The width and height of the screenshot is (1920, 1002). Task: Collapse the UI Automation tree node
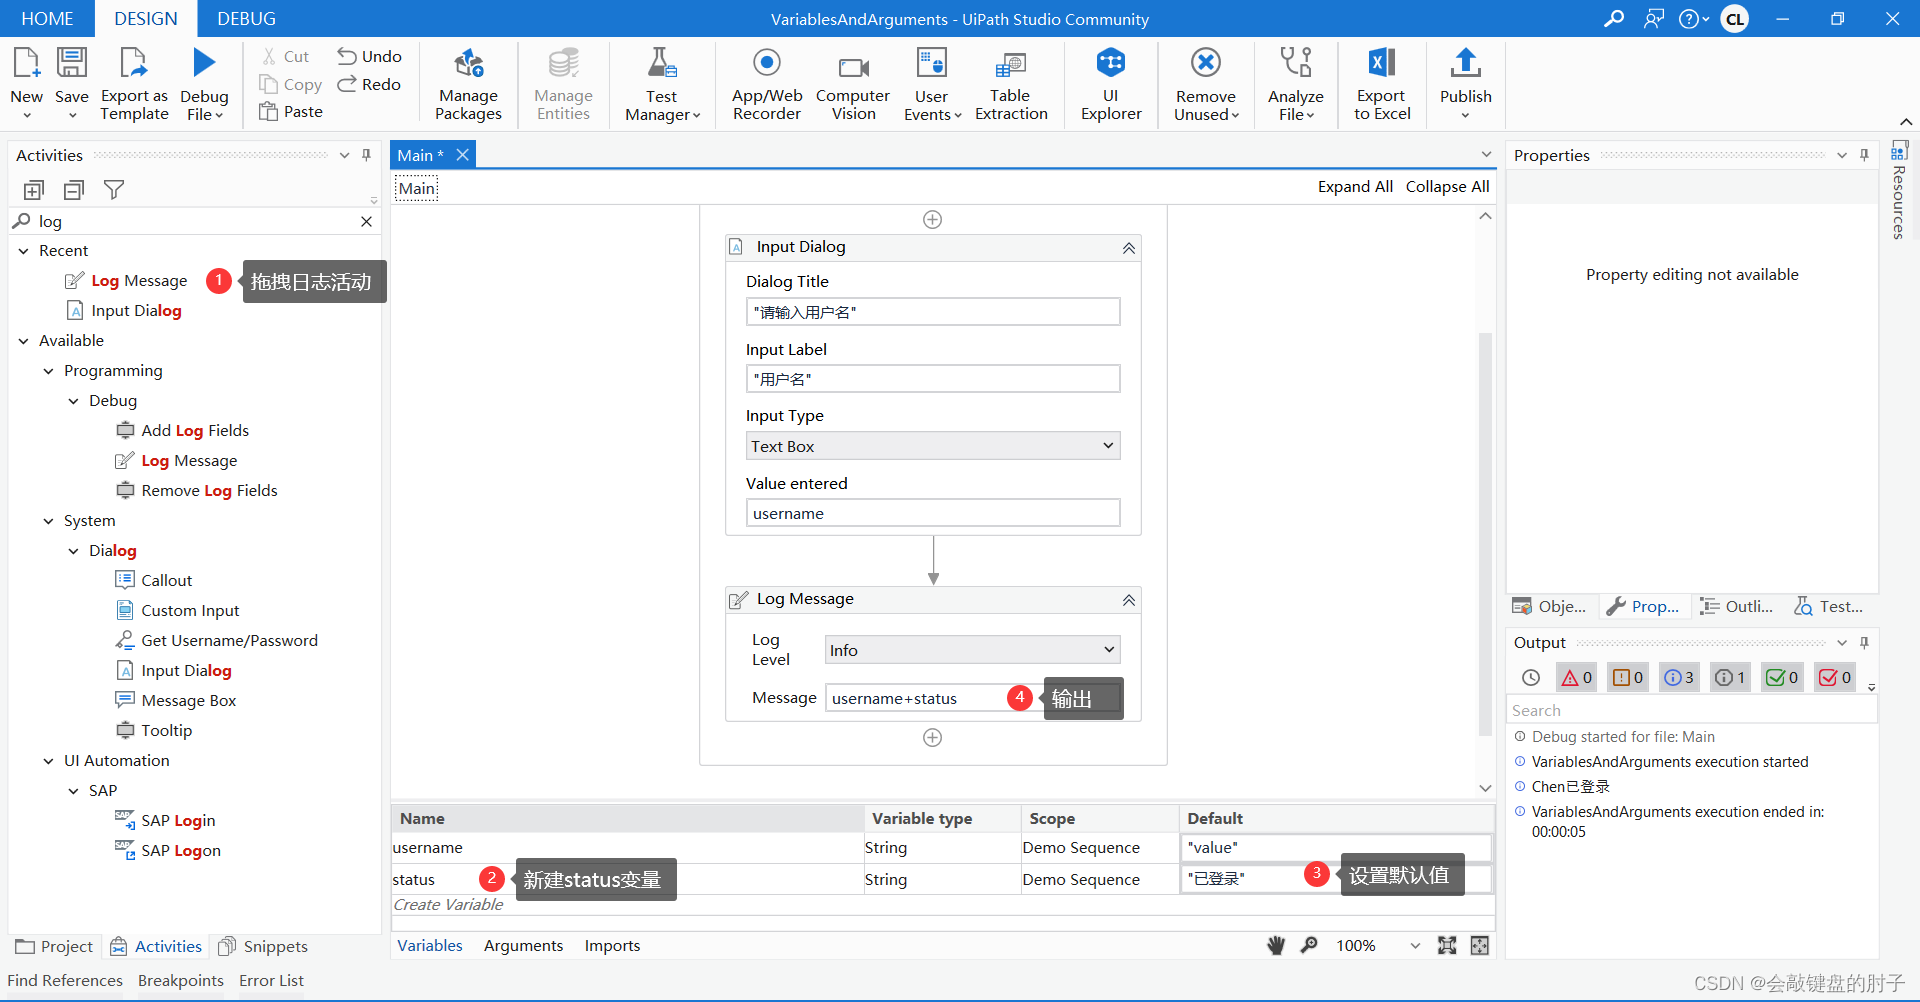(x=49, y=761)
